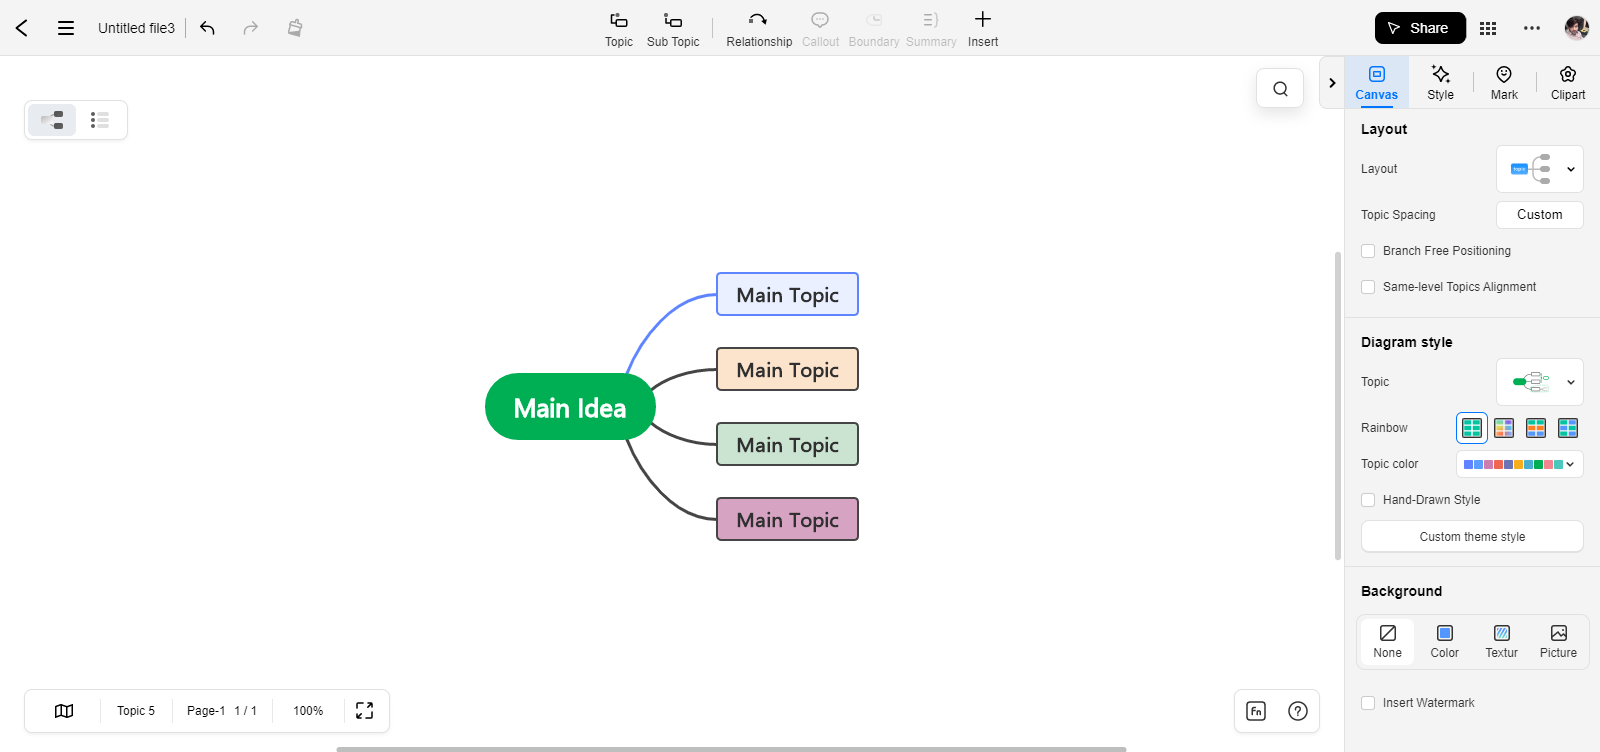Click Custom theme style button
1600x752 pixels.
(x=1472, y=537)
